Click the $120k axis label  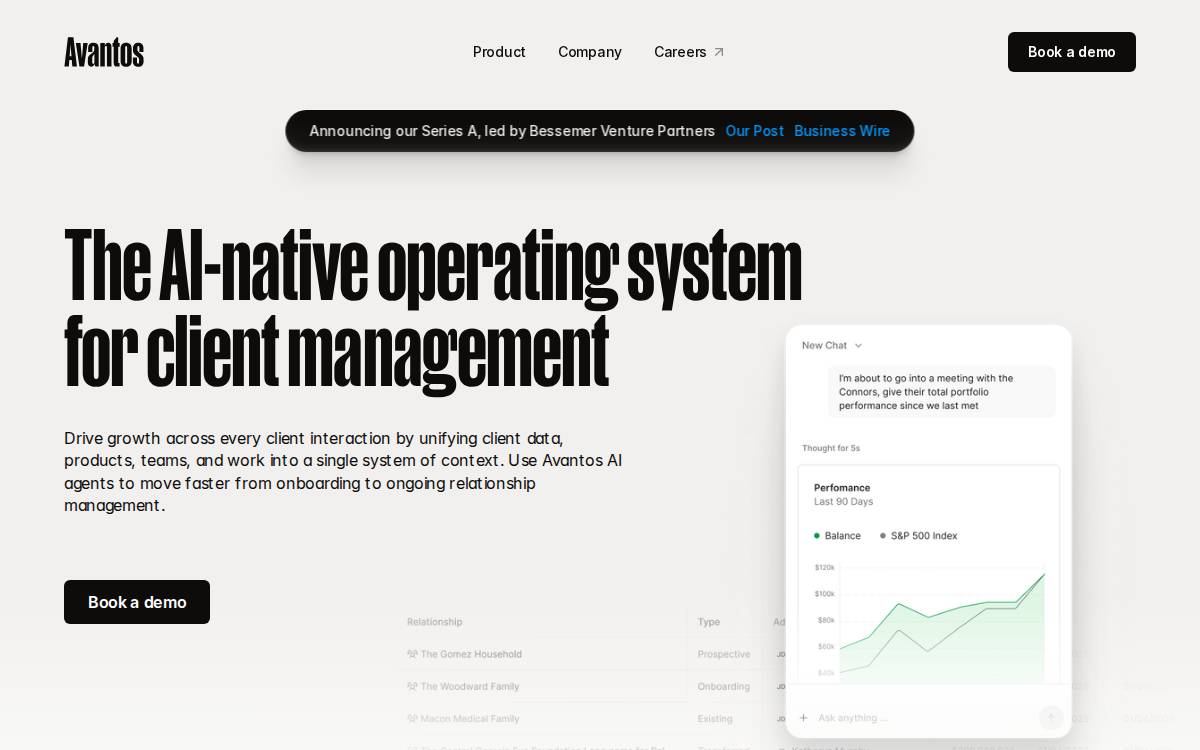tap(824, 567)
